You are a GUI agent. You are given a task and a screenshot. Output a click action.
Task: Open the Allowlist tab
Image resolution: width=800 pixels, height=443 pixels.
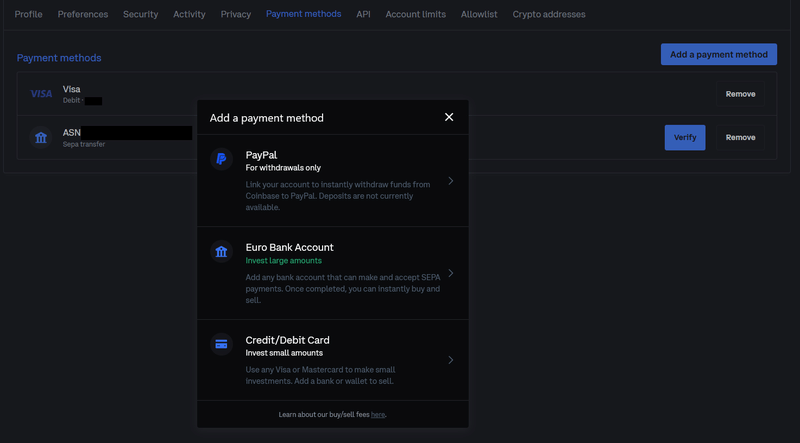(x=481, y=14)
